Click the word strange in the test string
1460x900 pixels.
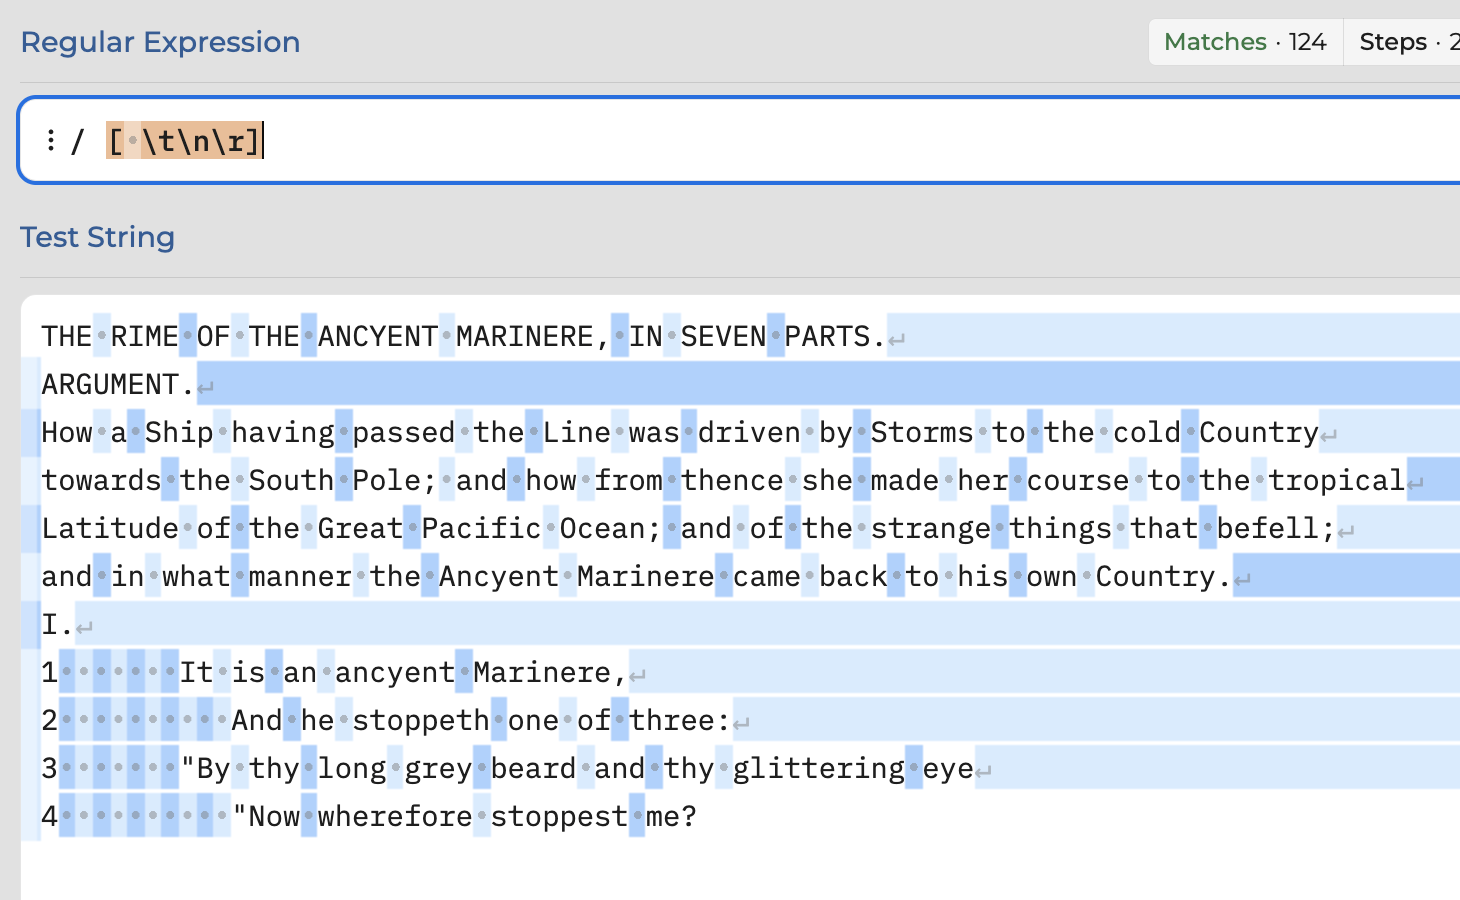[931, 528]
